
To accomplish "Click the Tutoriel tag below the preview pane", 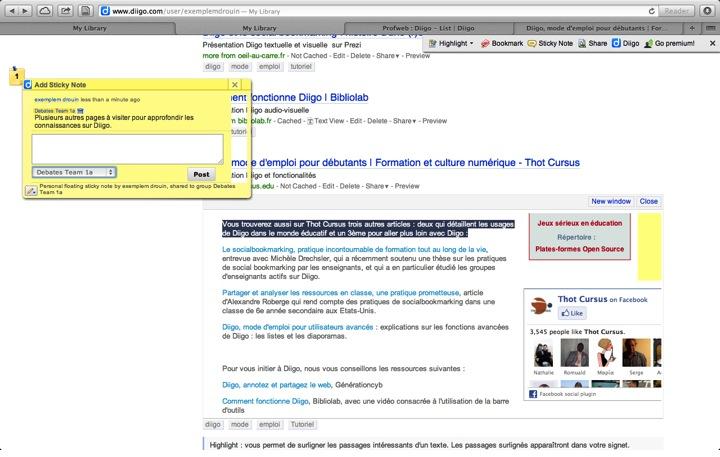I will click(302, 424).
